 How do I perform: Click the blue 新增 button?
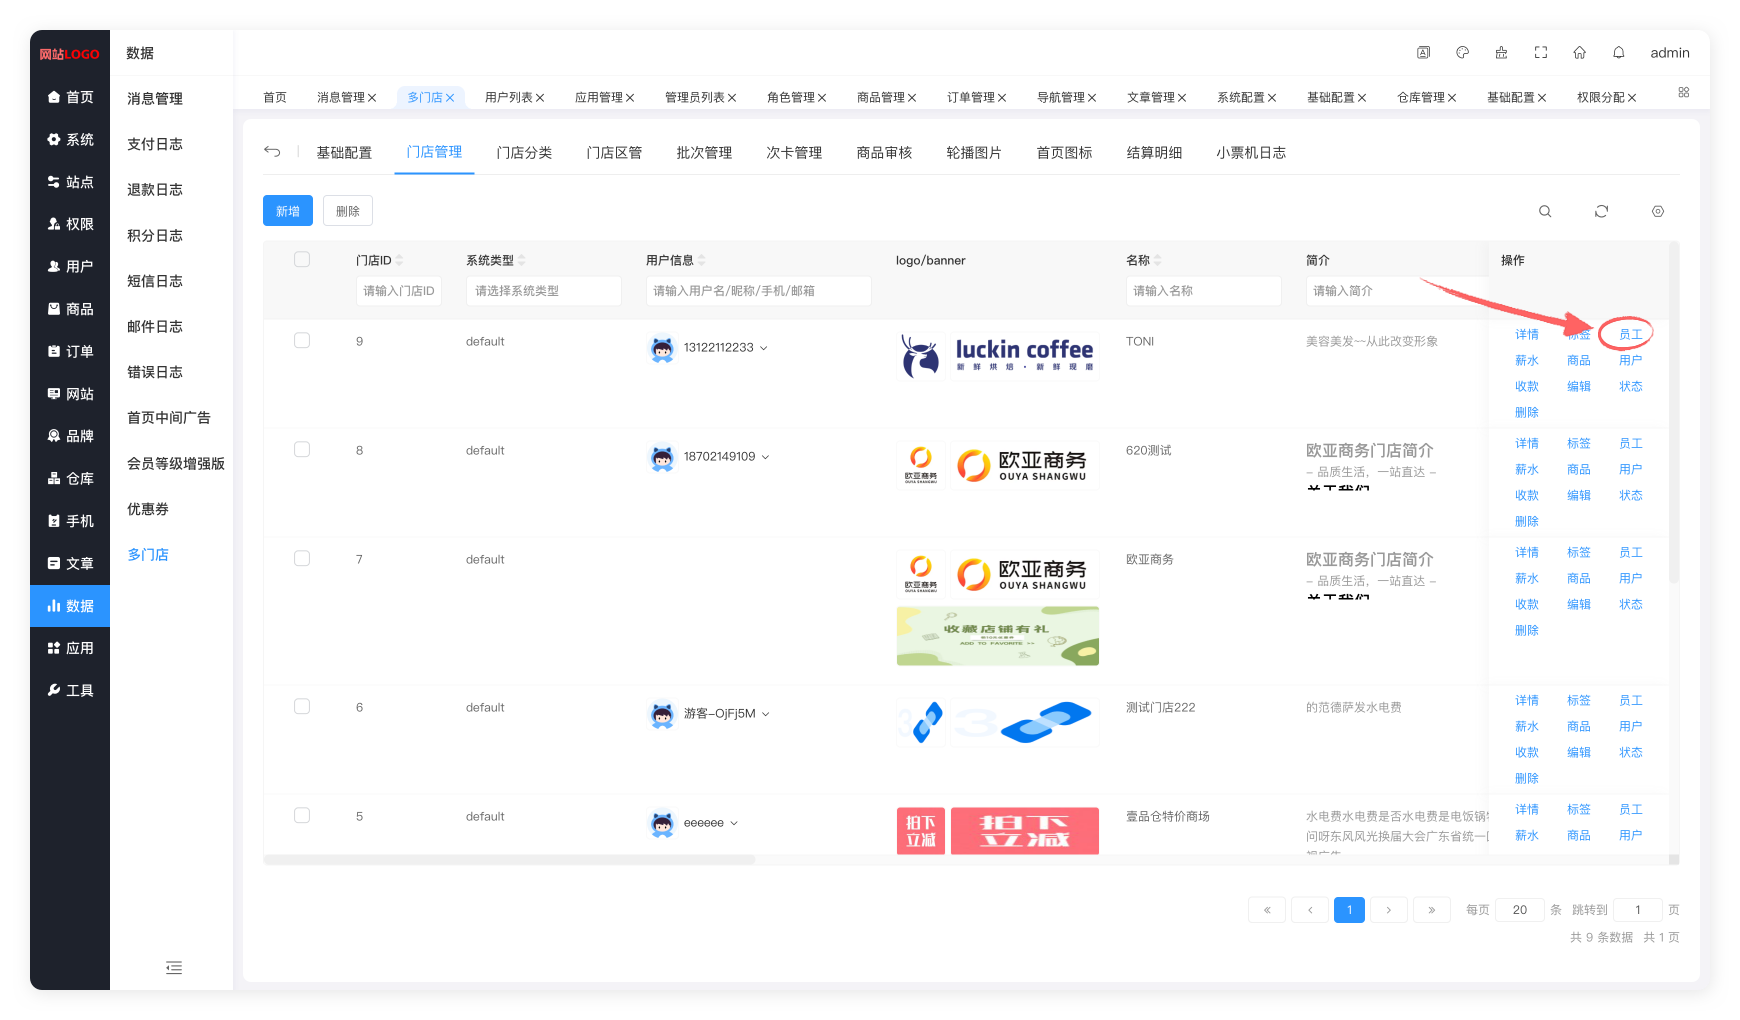click(288, 211)
